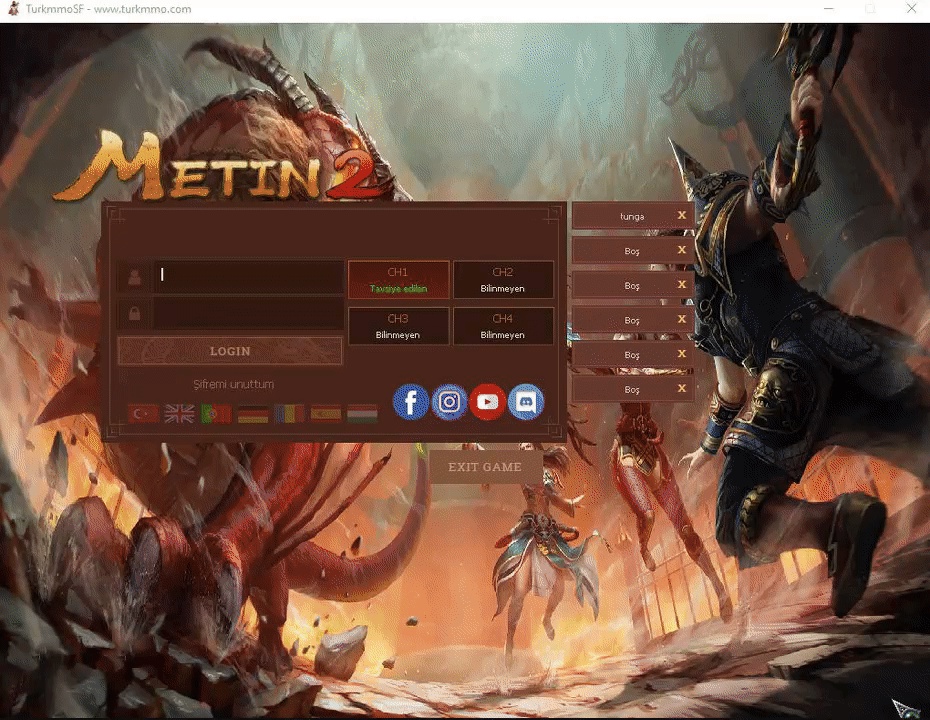Select channel CH4

tap(503, 326)
